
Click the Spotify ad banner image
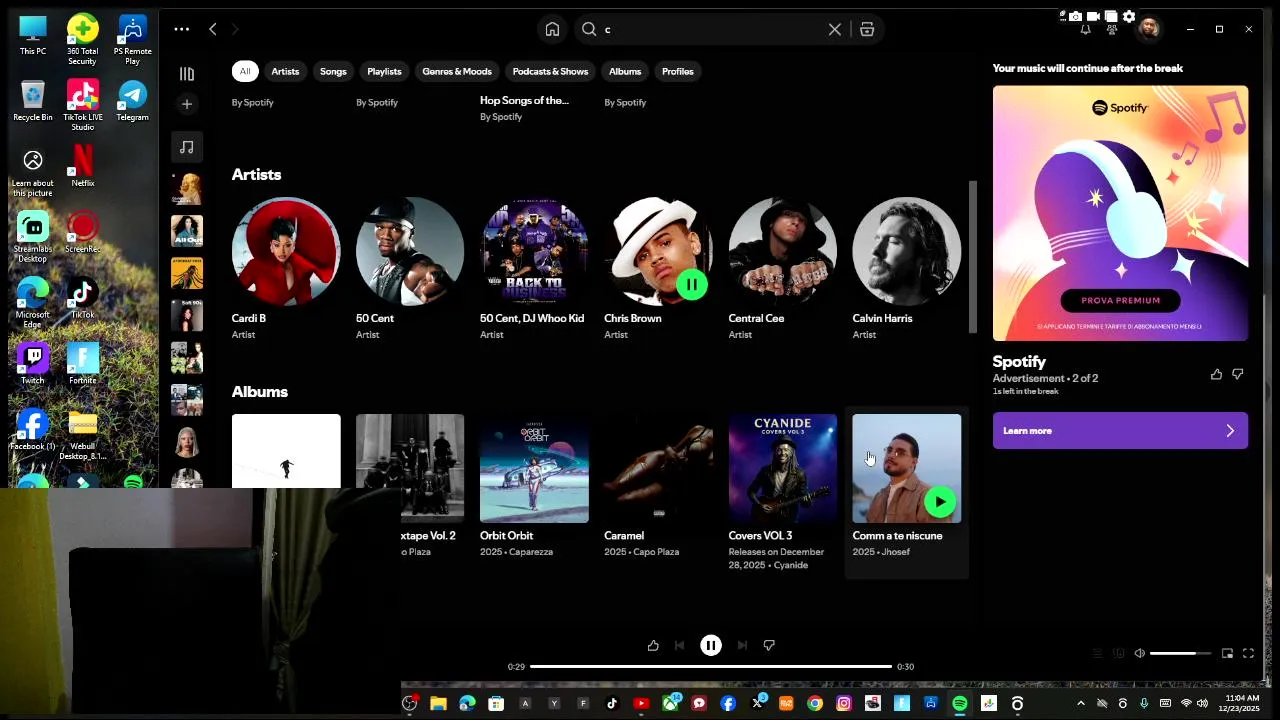(x=1120, y=213)
